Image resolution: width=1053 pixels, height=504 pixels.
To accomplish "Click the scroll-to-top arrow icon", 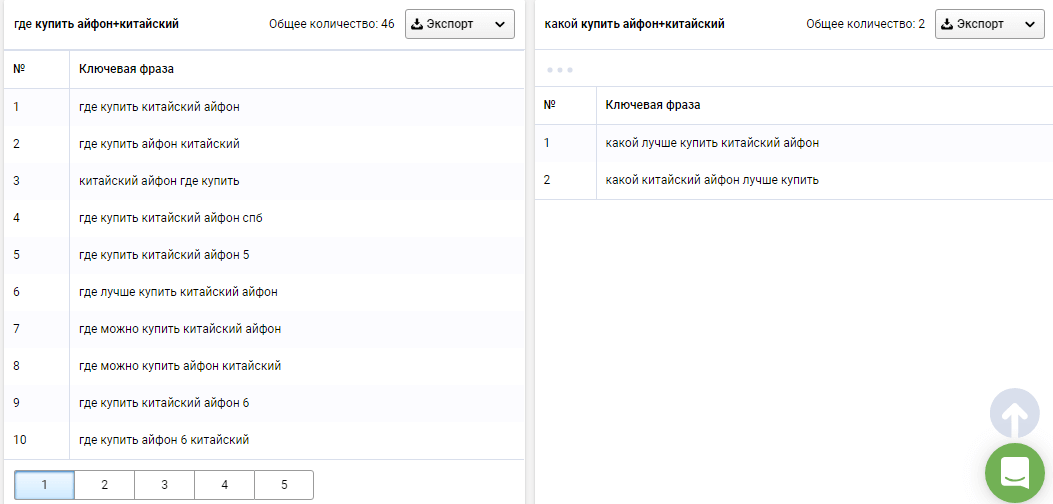I will (1014, 414).
